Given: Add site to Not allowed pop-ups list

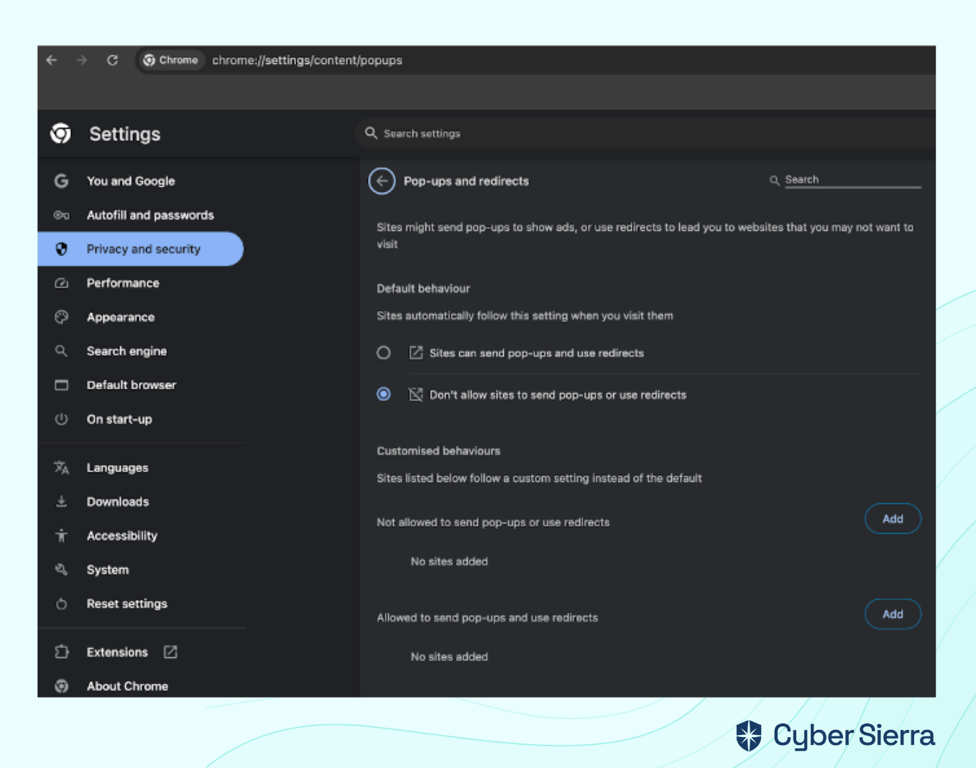Looking at the screenshot, I should pos(893,519).
